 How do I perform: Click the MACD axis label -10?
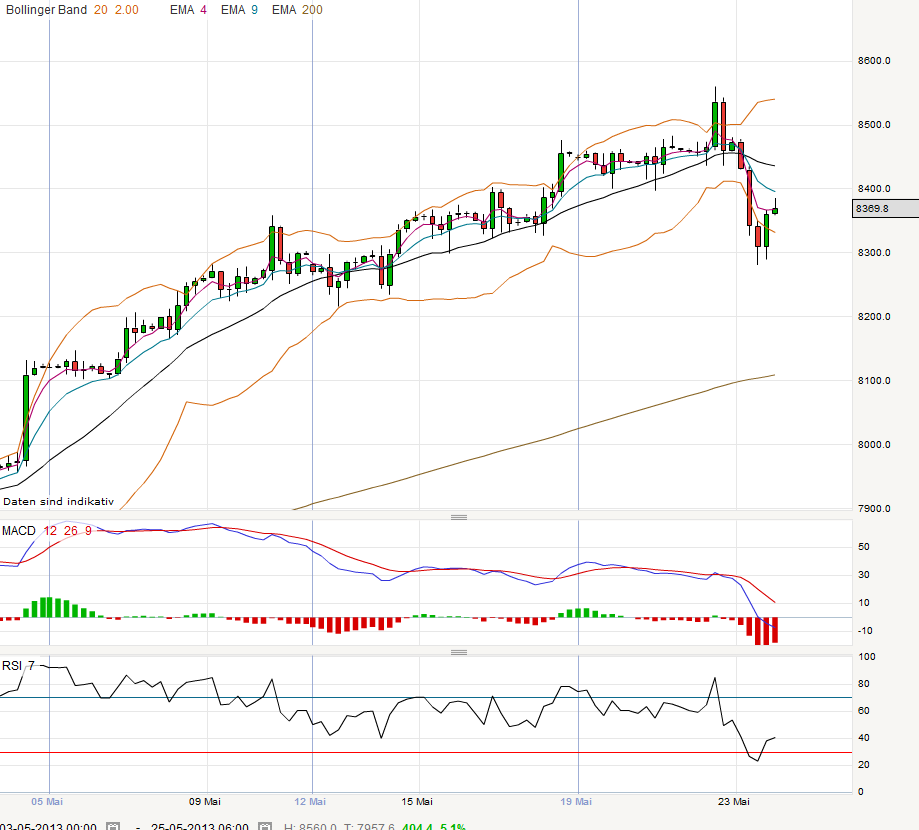coord(865,631)
